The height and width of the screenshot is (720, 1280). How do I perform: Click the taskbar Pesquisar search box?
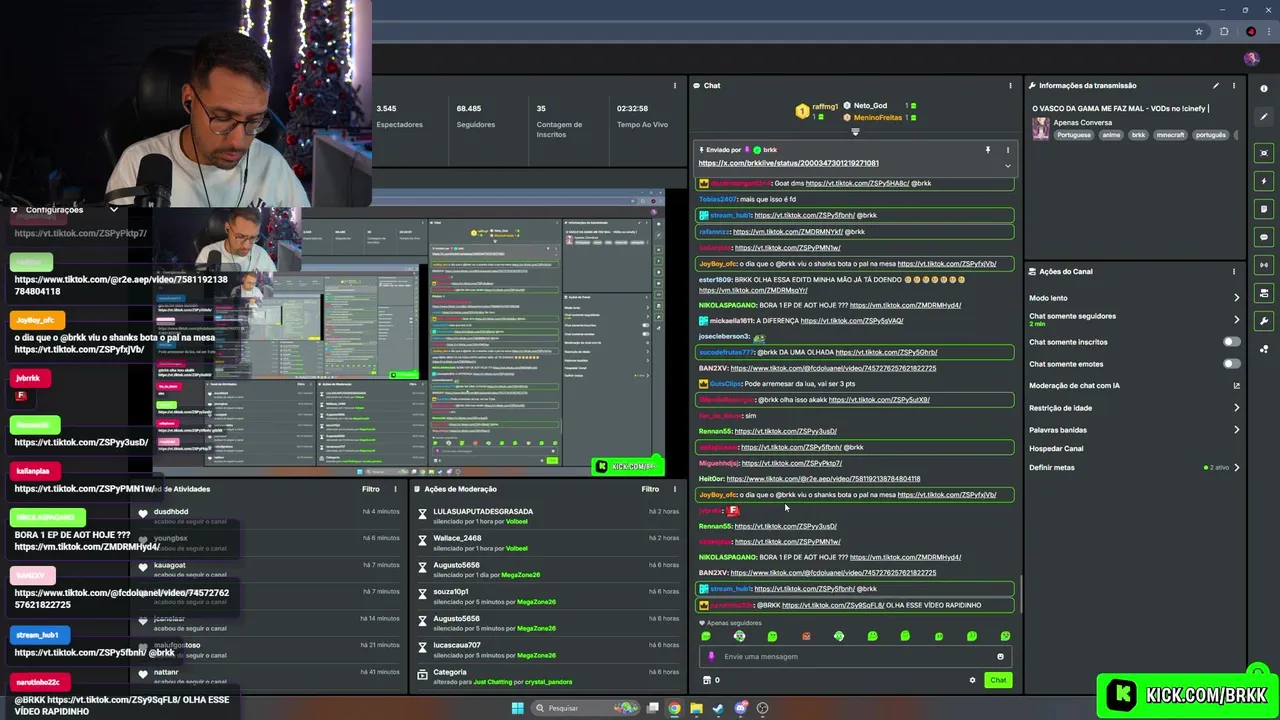[x=585, y=708]
